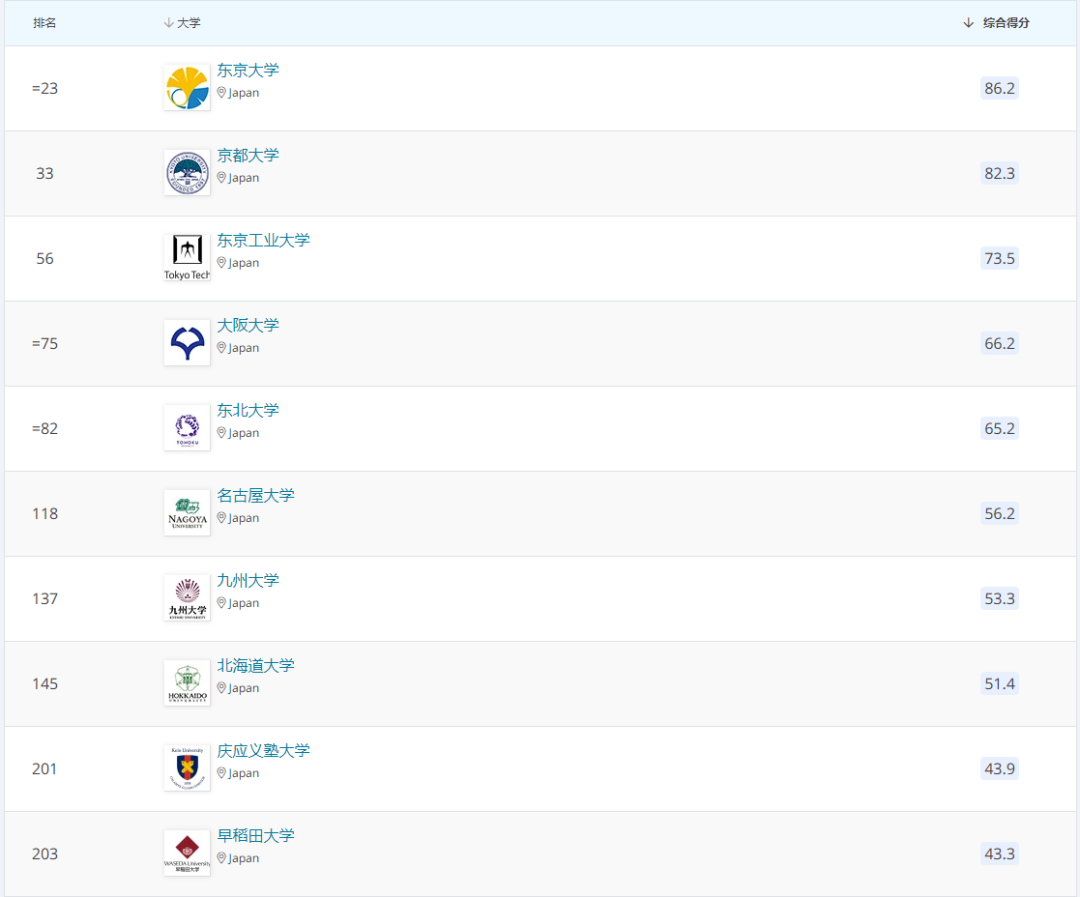Select the score 56.2 badge
The height and width of the screenshot is (897, 1080).
(999, 513)
